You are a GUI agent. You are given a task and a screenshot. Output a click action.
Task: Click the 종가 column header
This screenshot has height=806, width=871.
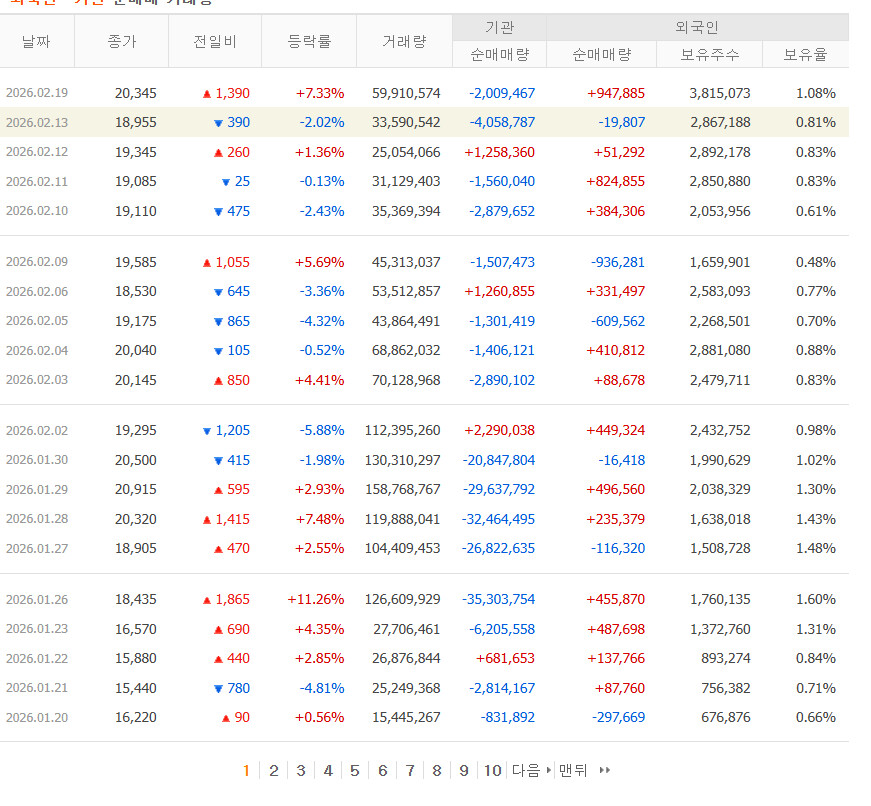(122, 41)
